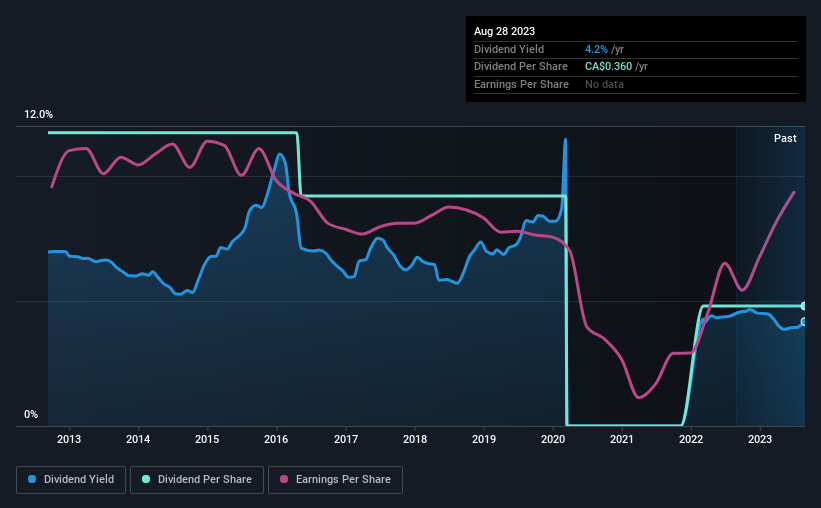821x508 pixels.
Task: Click the blue Dividend Yield legend dot
Action: [x=32, y=480]
